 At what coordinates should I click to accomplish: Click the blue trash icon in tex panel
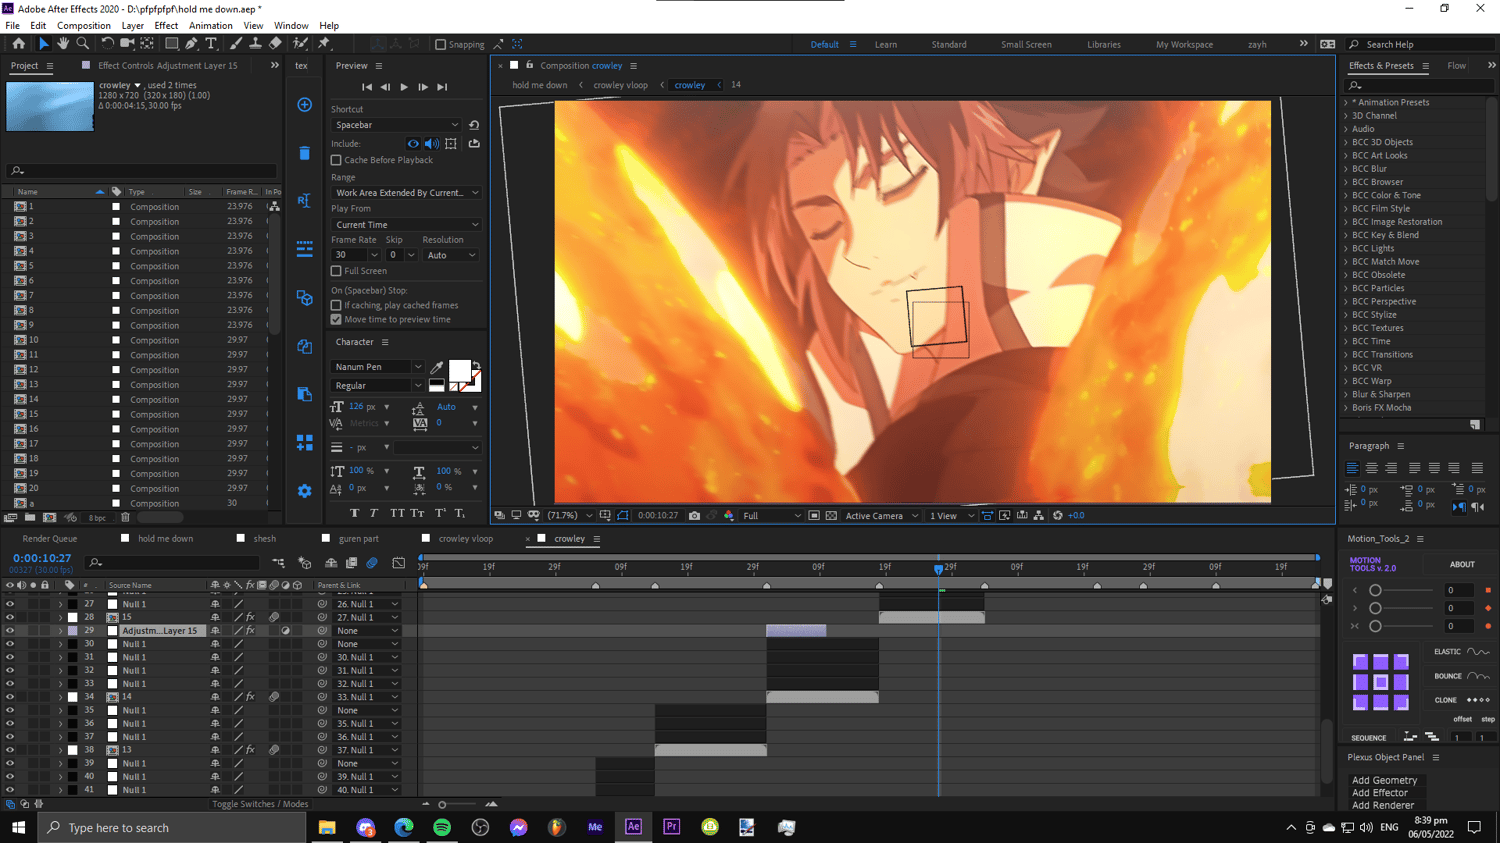click(305, 153)
